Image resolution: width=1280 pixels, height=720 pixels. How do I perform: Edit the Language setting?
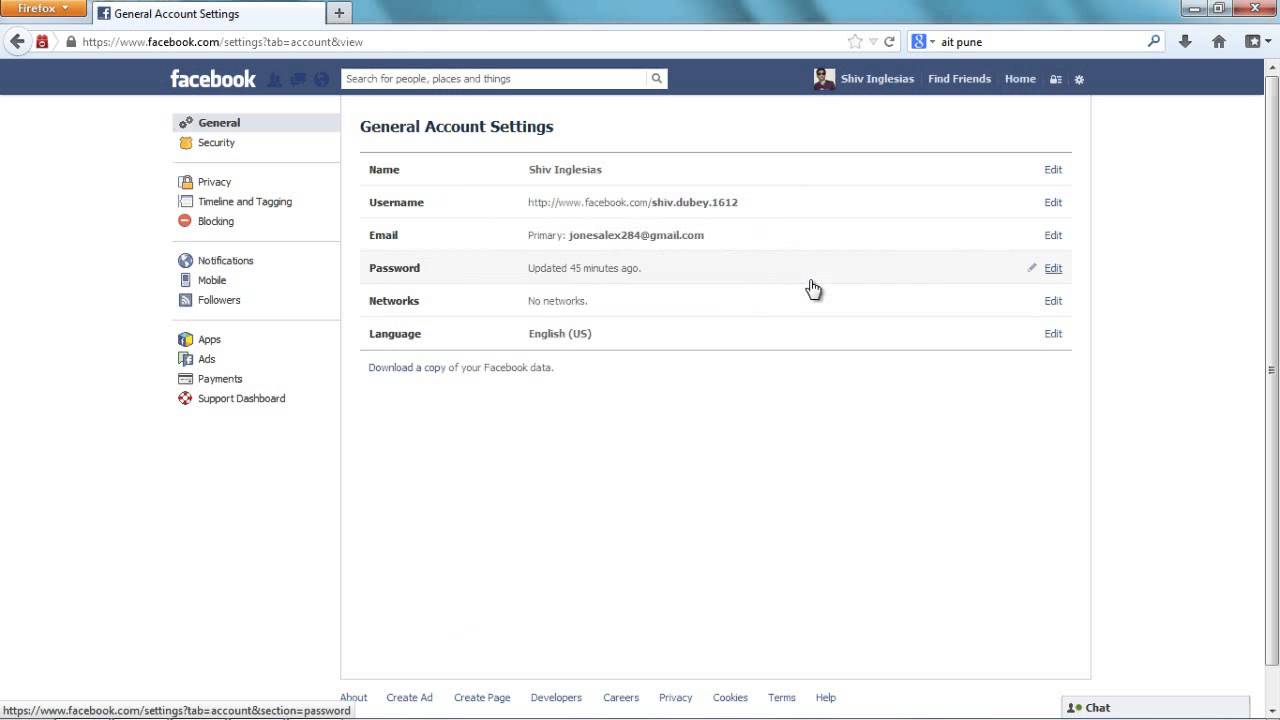coord(1053,334)
